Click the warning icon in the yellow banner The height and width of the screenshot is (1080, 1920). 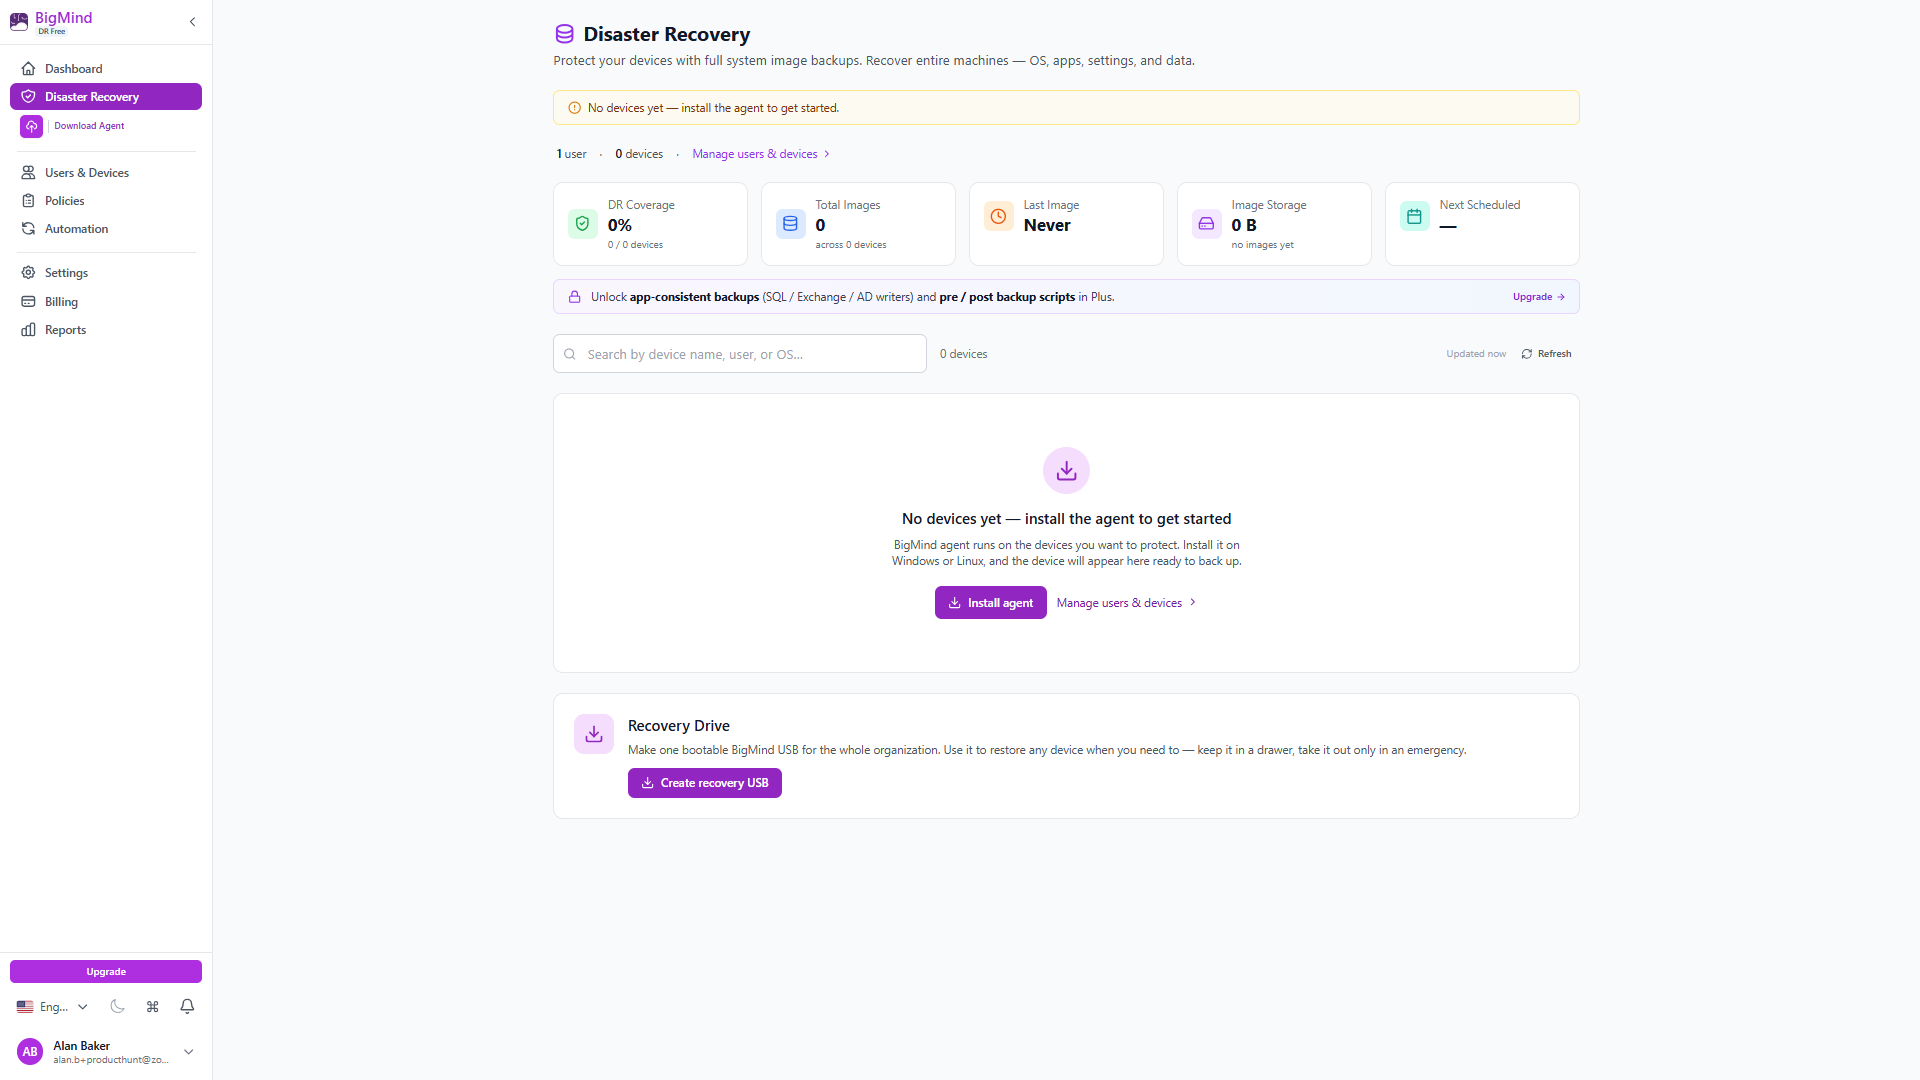pyautogui.click(x=574, y=108)
